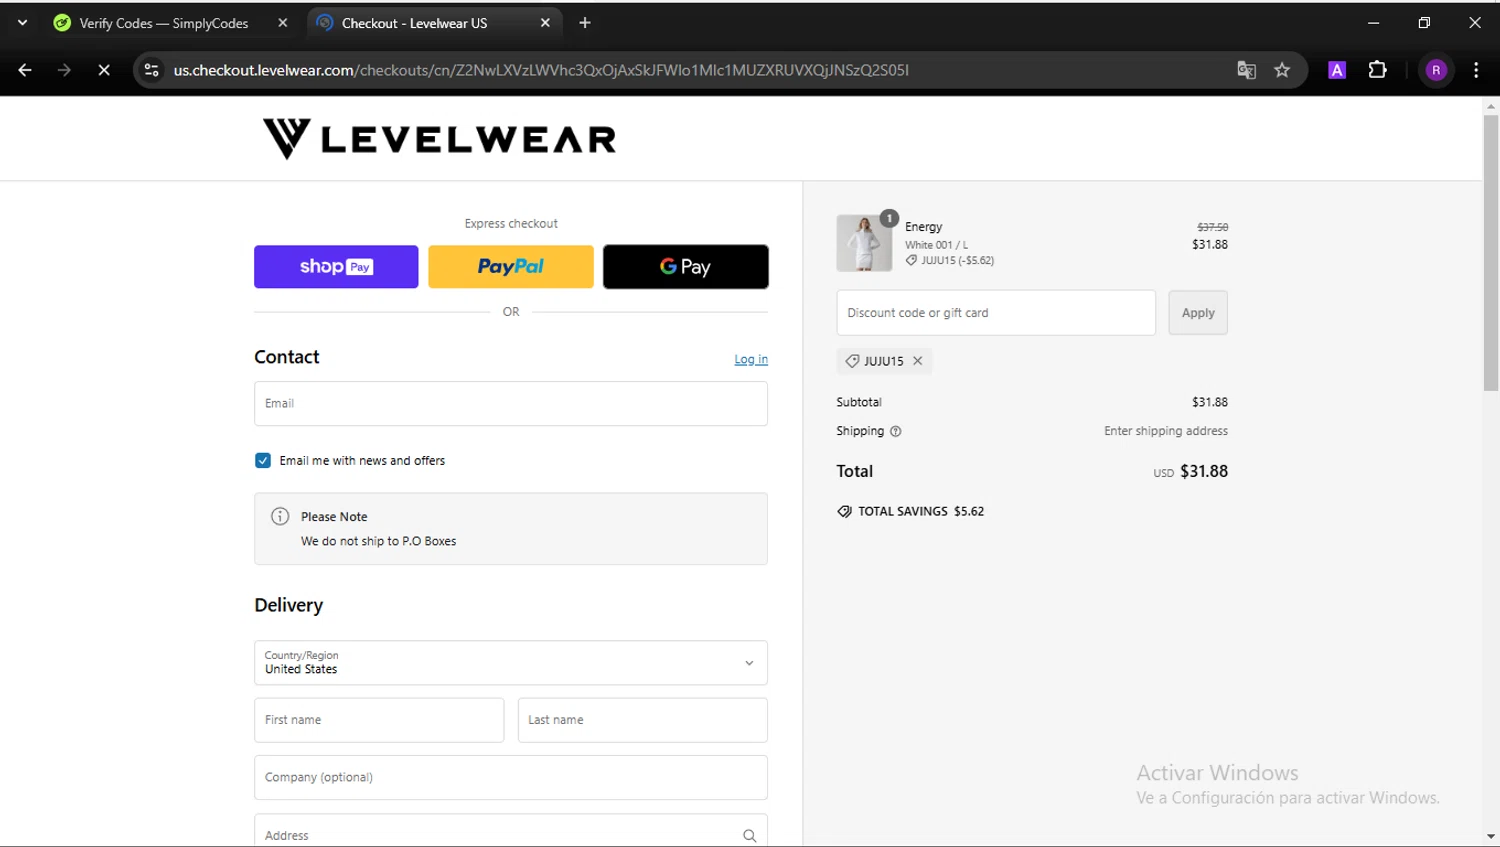Viewport: 1500px width, 847px height.
Task: Stop loading the page
Action: tap(104, 70)
